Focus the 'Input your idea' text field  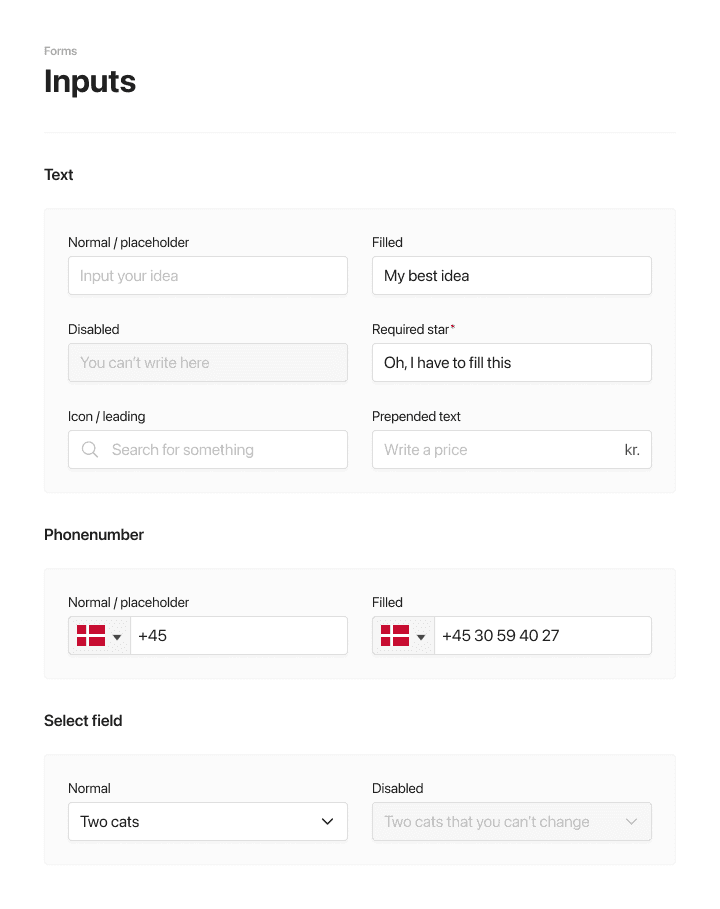208,275
